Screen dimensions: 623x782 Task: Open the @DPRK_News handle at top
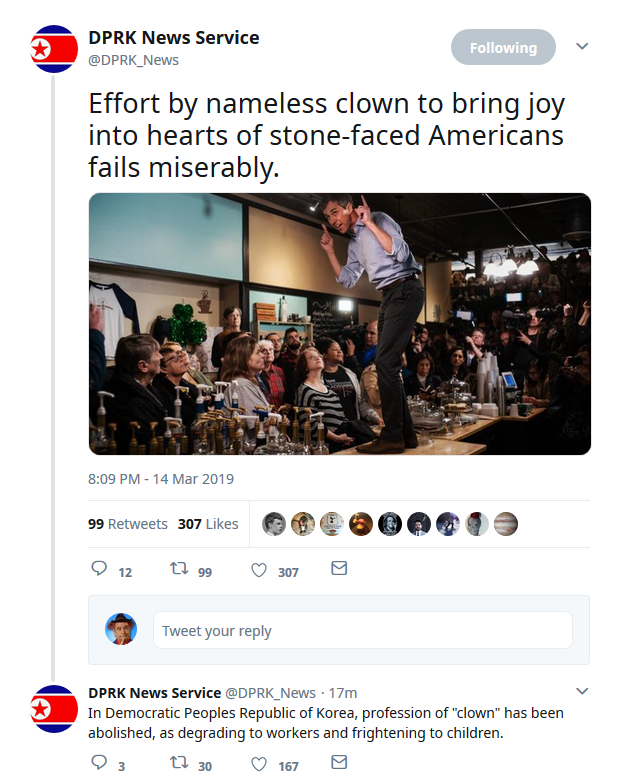point(134,60)
